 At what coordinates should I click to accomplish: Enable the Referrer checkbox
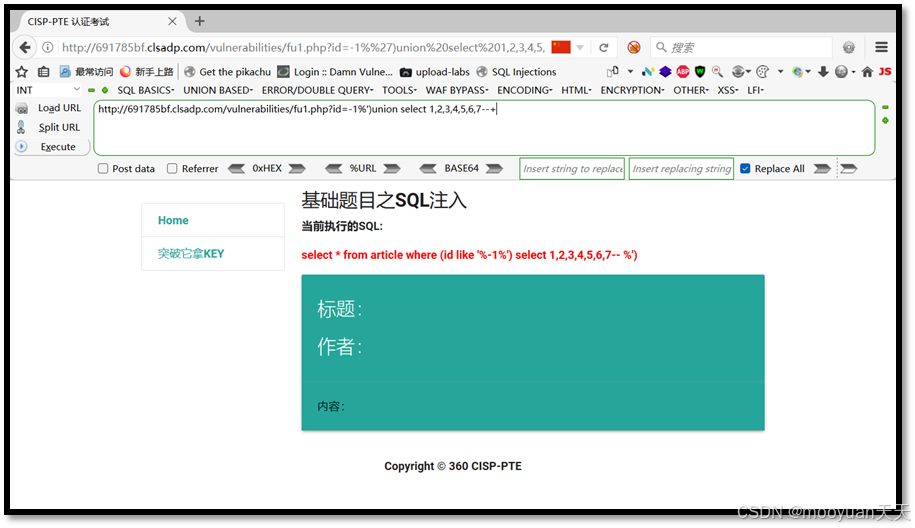pyautogui.click(x=172, y=169)
